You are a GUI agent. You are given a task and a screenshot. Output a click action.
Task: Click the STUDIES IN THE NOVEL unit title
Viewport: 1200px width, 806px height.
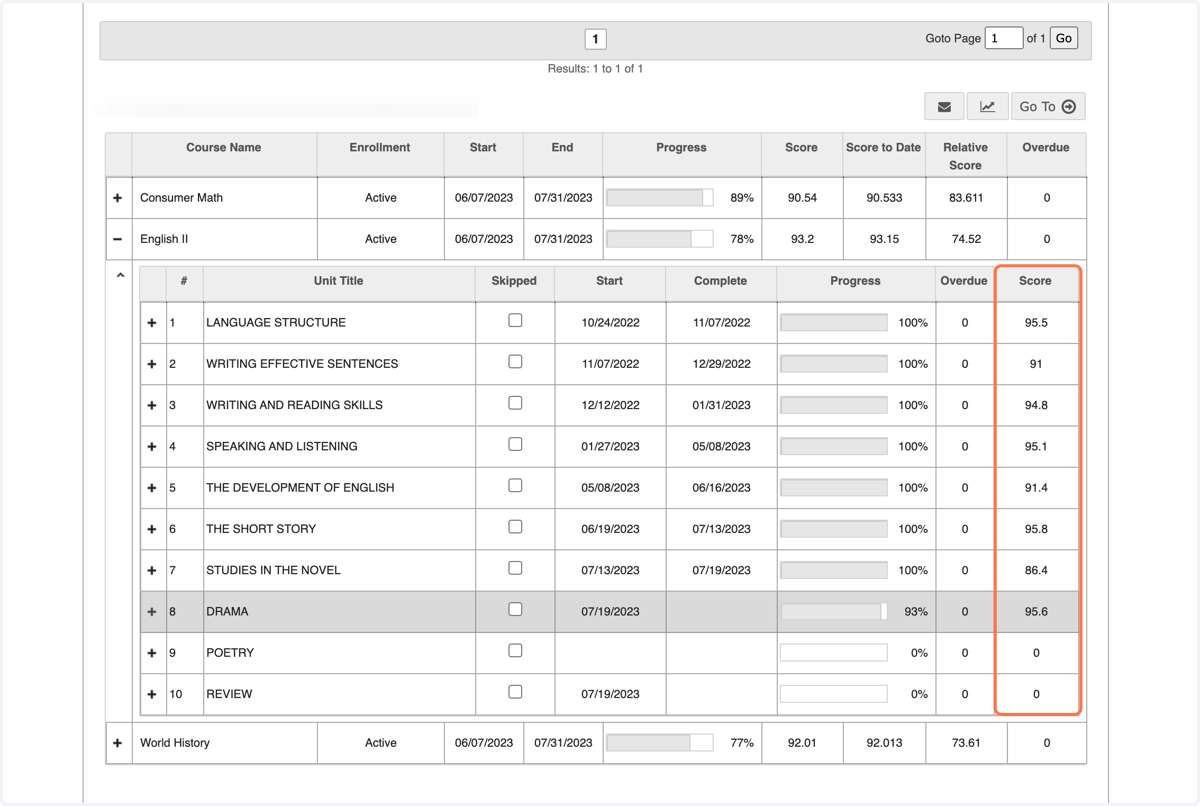coord(273,570)
